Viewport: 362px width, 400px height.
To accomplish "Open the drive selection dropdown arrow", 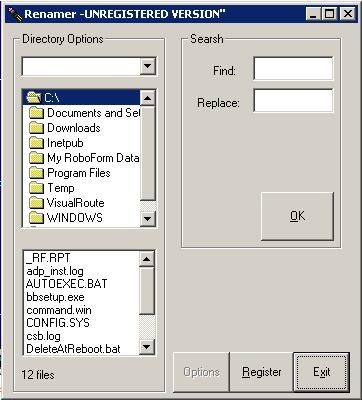I will coord(147,67).
